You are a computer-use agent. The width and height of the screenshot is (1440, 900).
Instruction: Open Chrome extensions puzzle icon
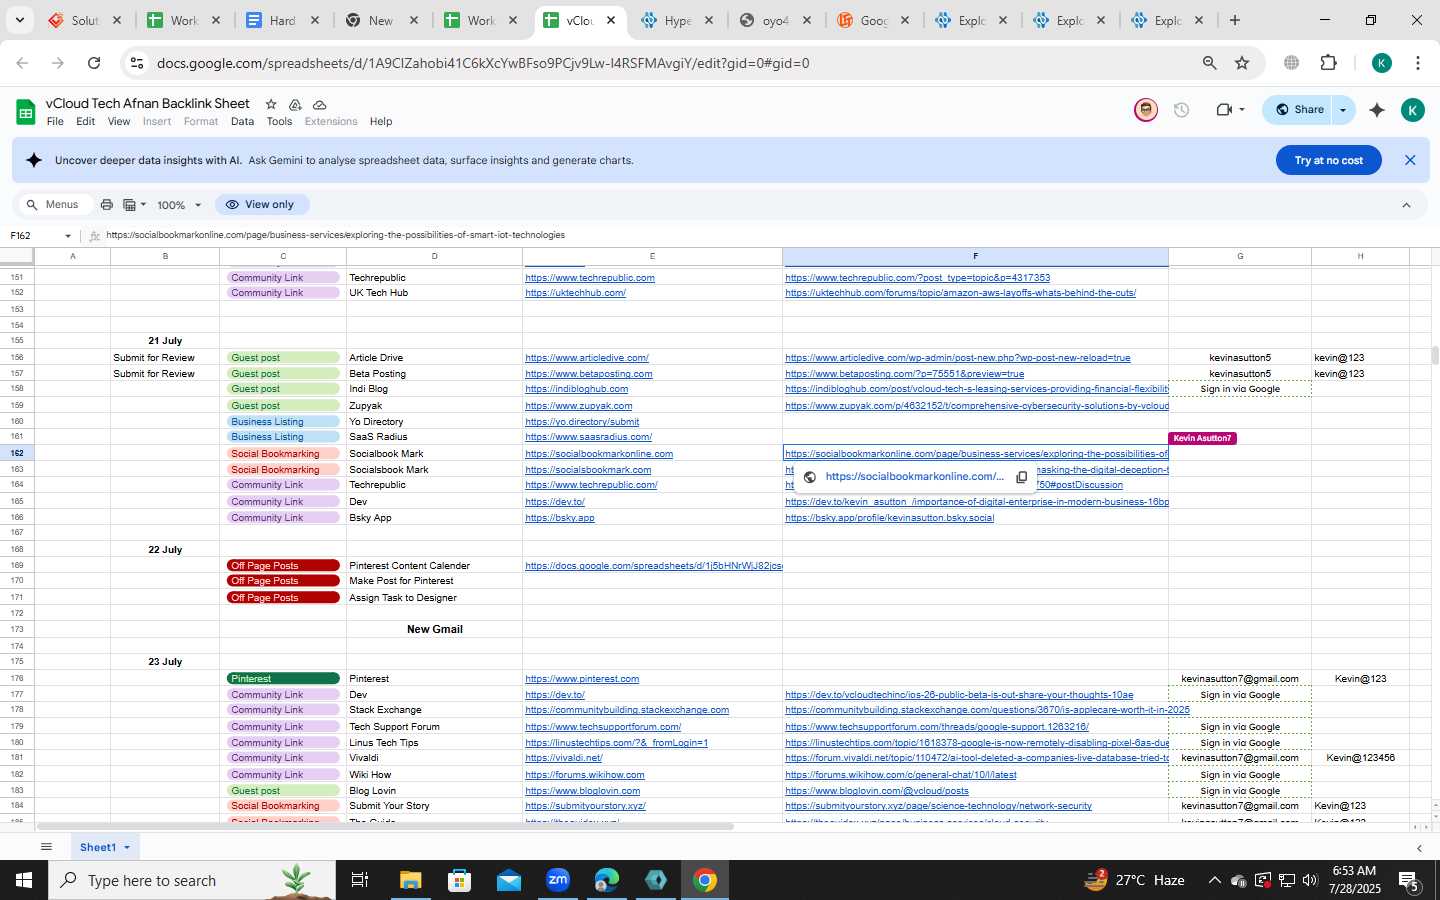coord(1329,63)
